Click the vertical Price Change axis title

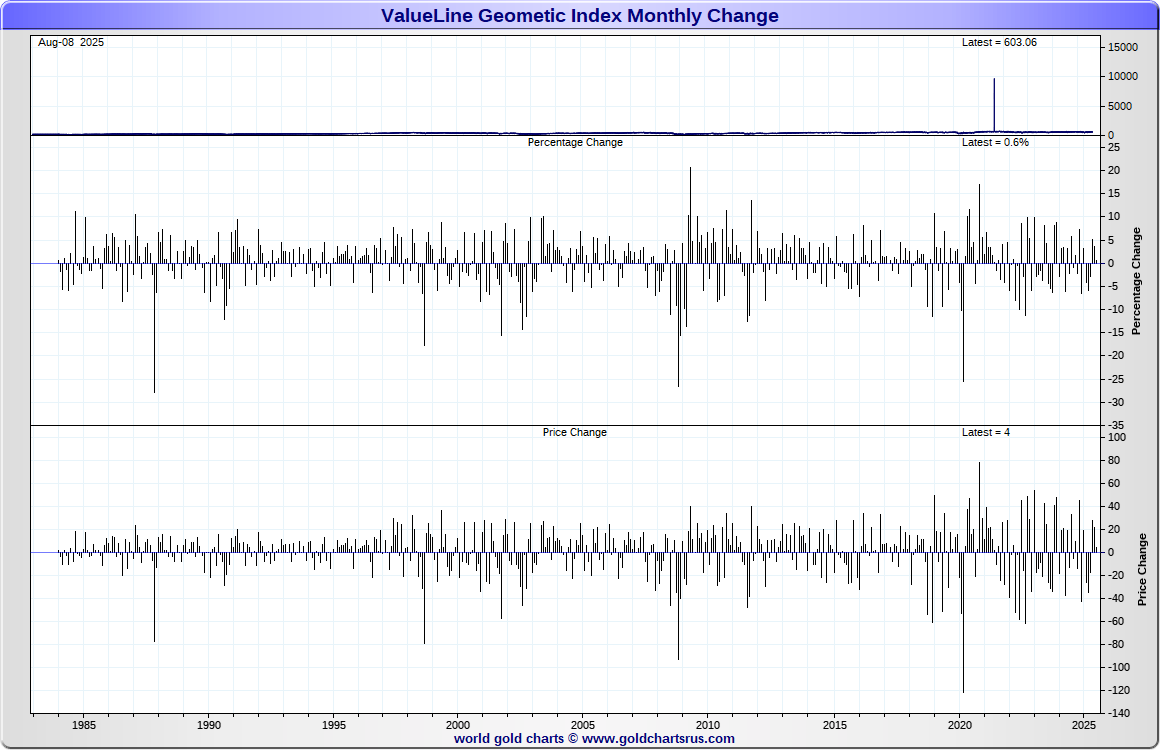(1142, 570)
